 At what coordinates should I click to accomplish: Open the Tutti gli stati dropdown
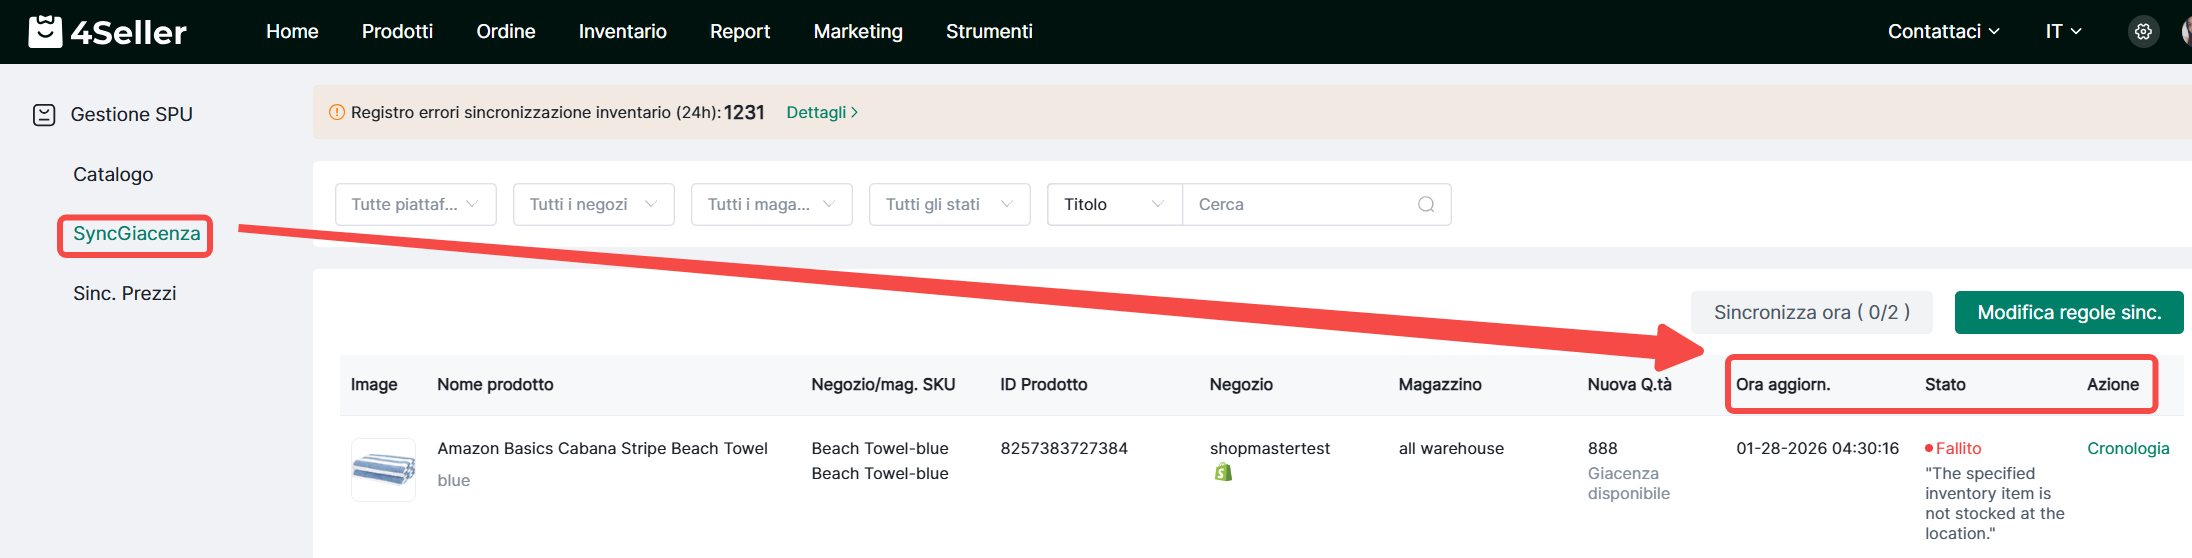(x=949, y=205)
